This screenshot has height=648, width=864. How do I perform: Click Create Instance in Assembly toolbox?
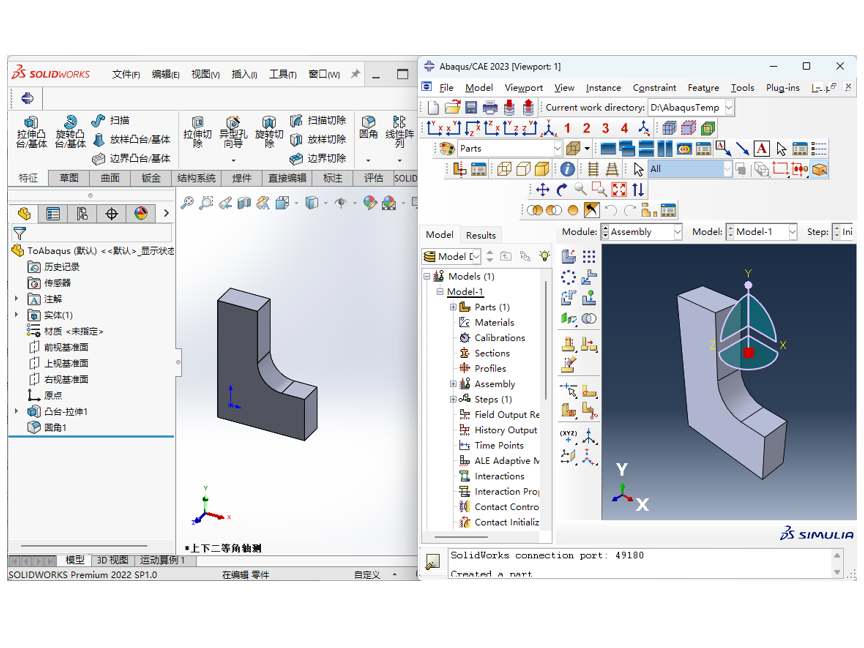coord(569,256)
